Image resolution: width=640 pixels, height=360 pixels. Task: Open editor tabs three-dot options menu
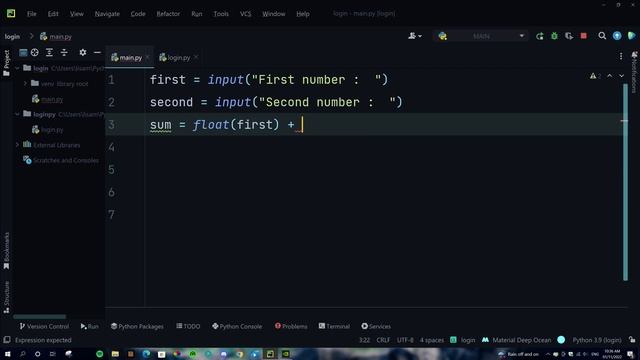coord(621,56)
